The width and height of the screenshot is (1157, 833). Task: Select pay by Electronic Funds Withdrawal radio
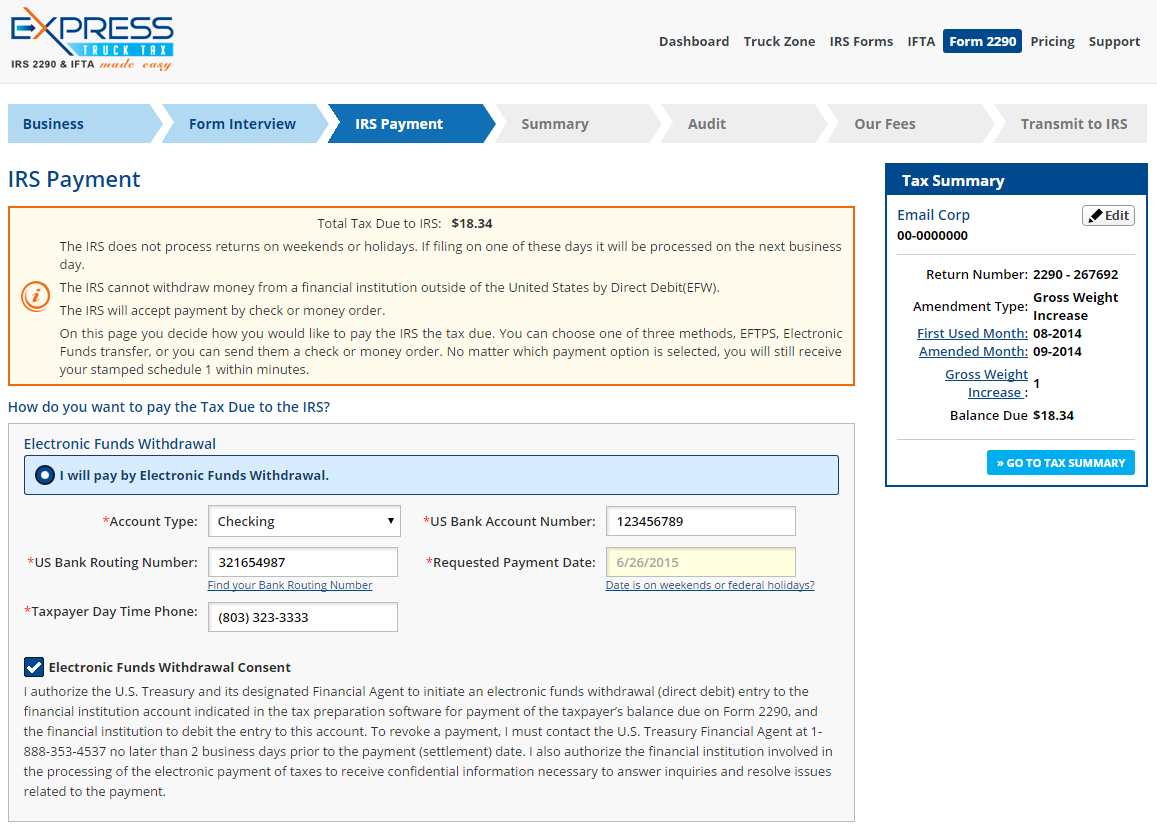[45, 475]
